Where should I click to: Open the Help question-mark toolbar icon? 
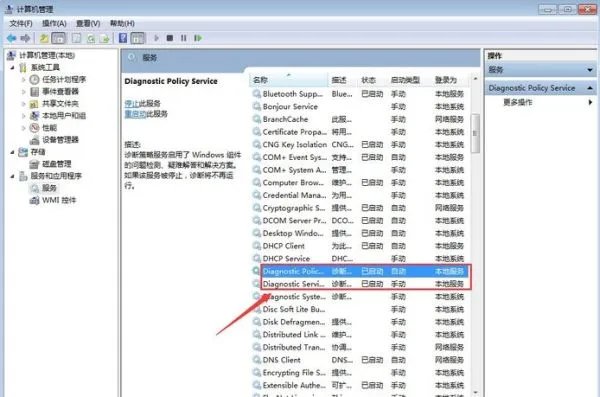click(x=123, y=38)
